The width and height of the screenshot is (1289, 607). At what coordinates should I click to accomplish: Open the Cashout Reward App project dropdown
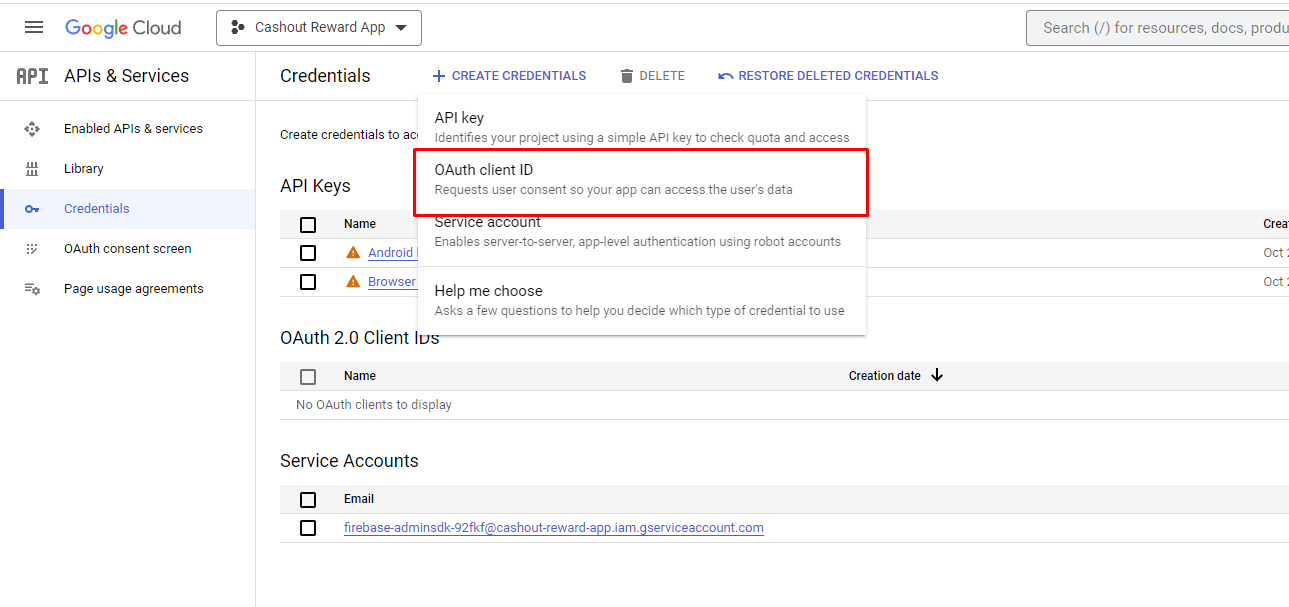tap(319, 28)
